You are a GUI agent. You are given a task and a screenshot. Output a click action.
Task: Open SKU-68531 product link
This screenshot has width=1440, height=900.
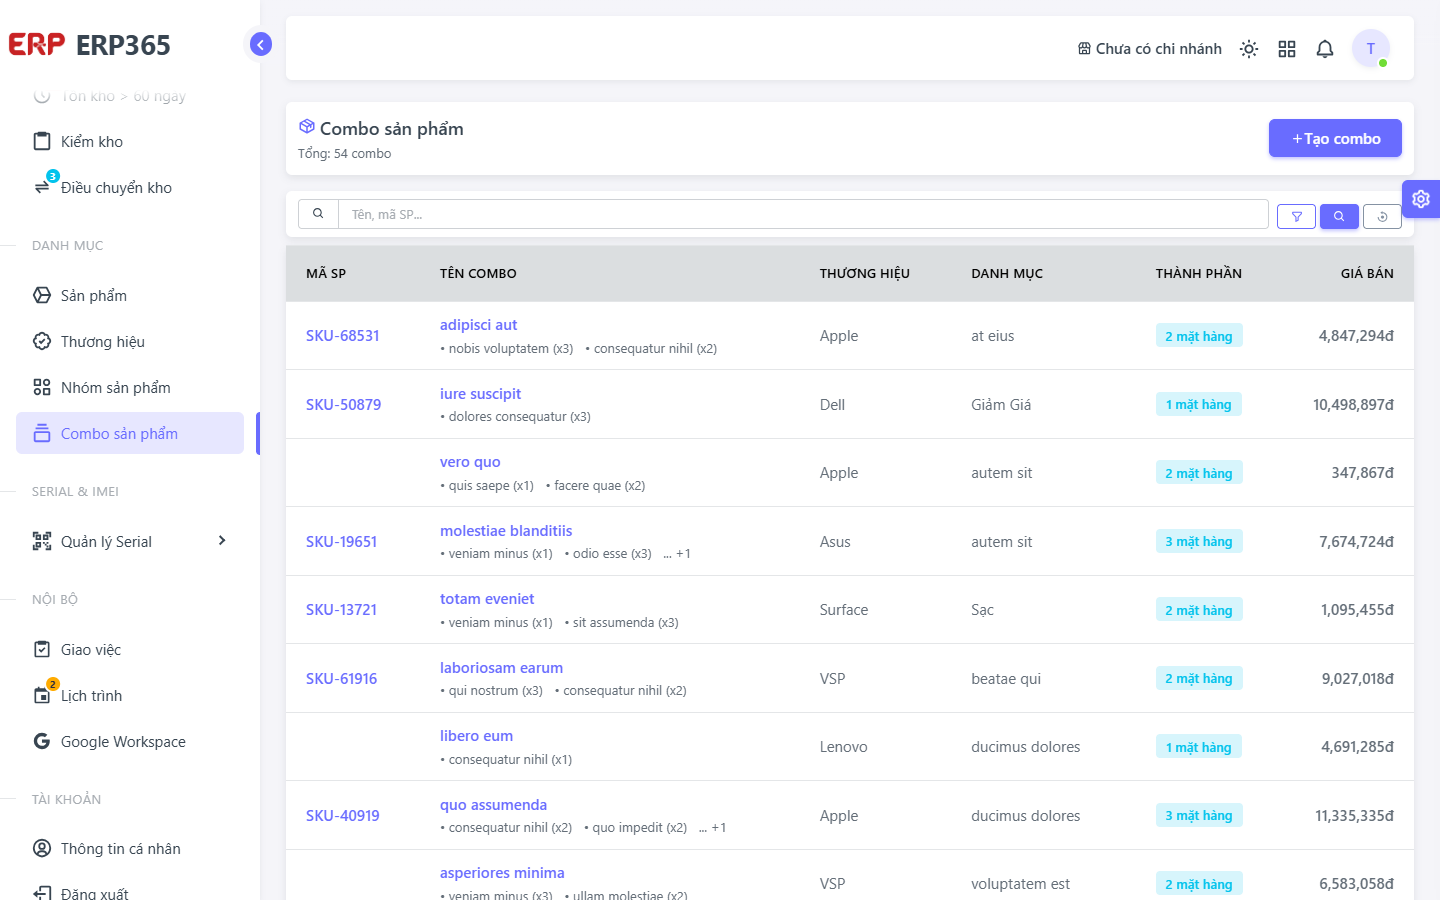tap(343, 336)
